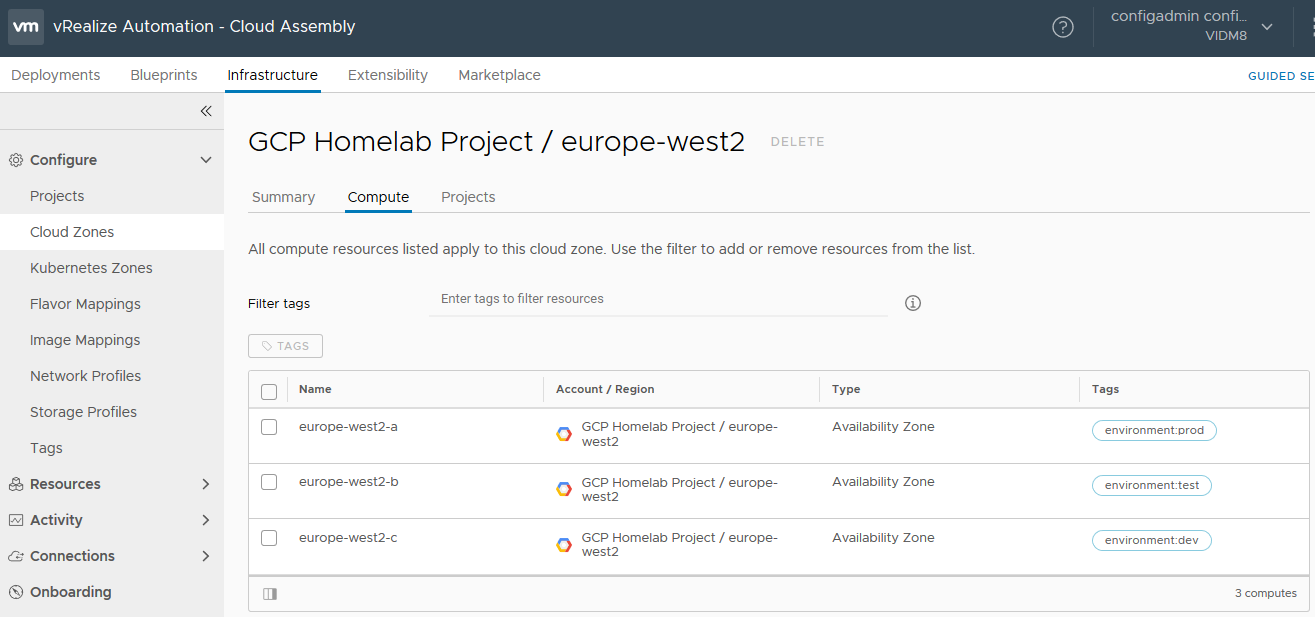Click the europe-west2-b name cell
This screenshot has height=617, width=1315.
click(x=348, y=482)
